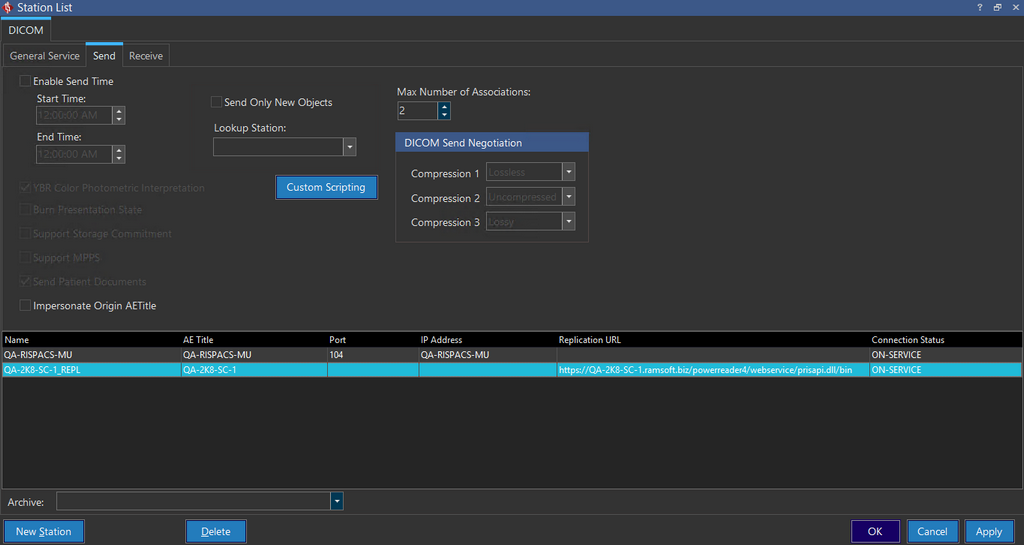1024x545 pixels.
Task: Open the Compression 1 dropdown
Action: pos(568,172)
